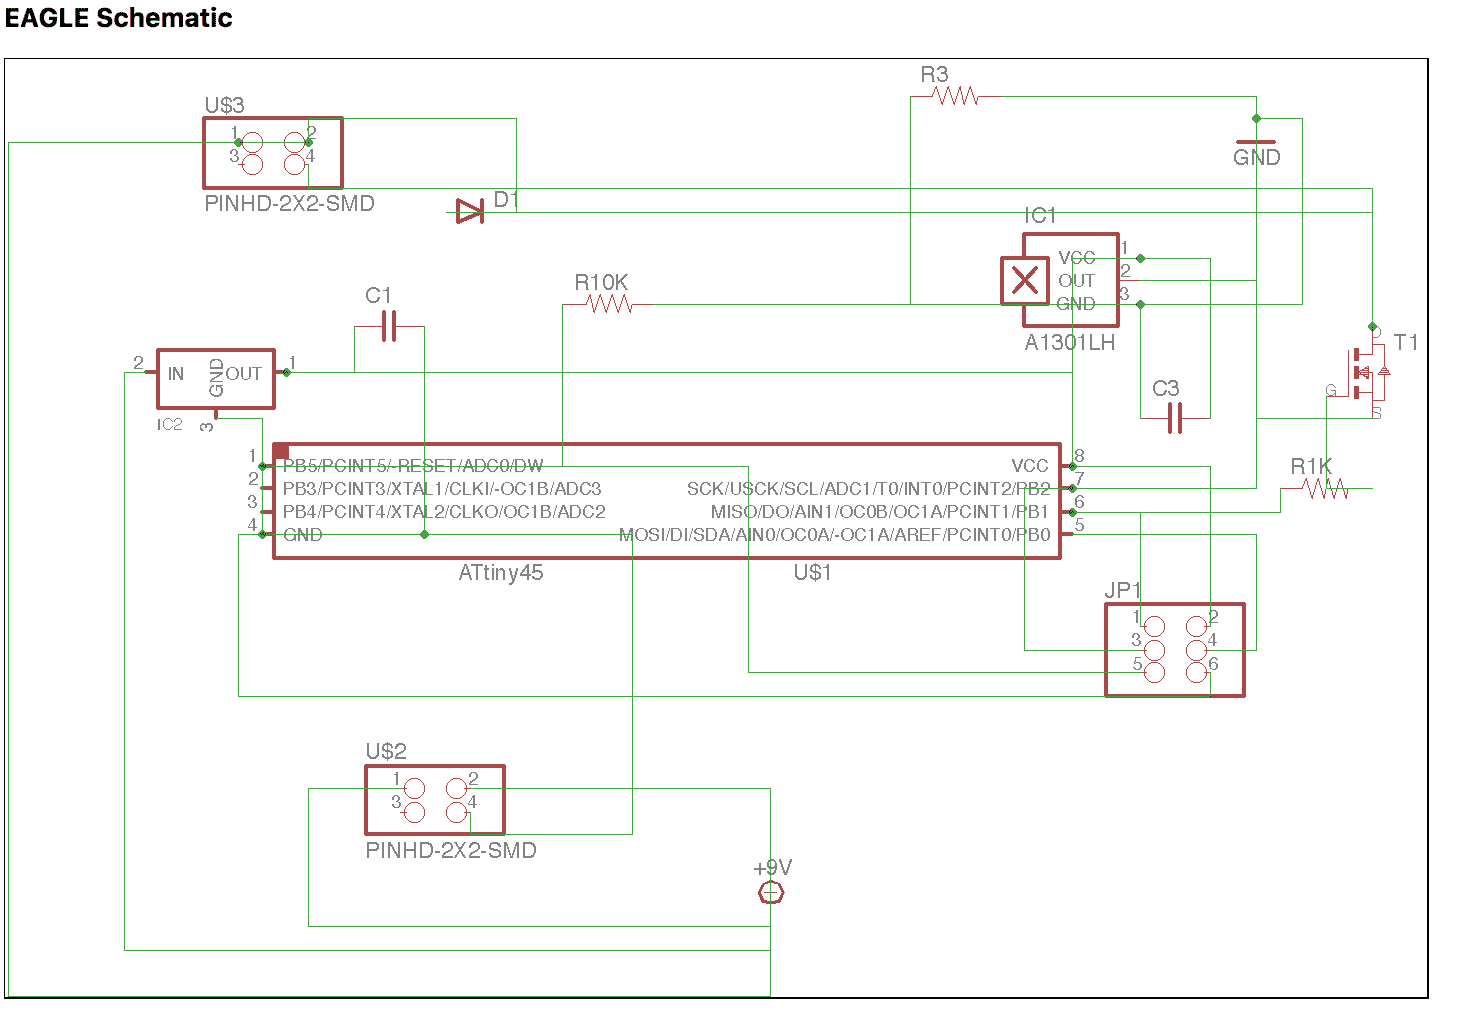Select the SCK/USCK/SCL PB2 pin label
Screen dimensions: 1470x1018
[x=869, y=488]
